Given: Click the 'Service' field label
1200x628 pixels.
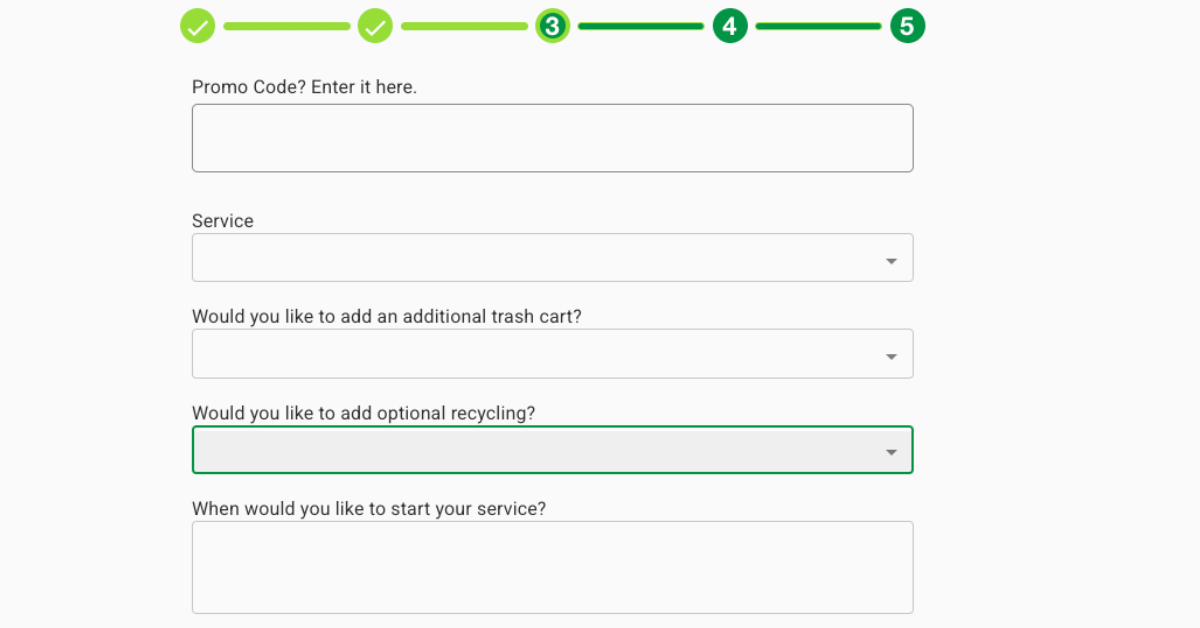Looking at the screenshot, I should (x=222, y=221).
